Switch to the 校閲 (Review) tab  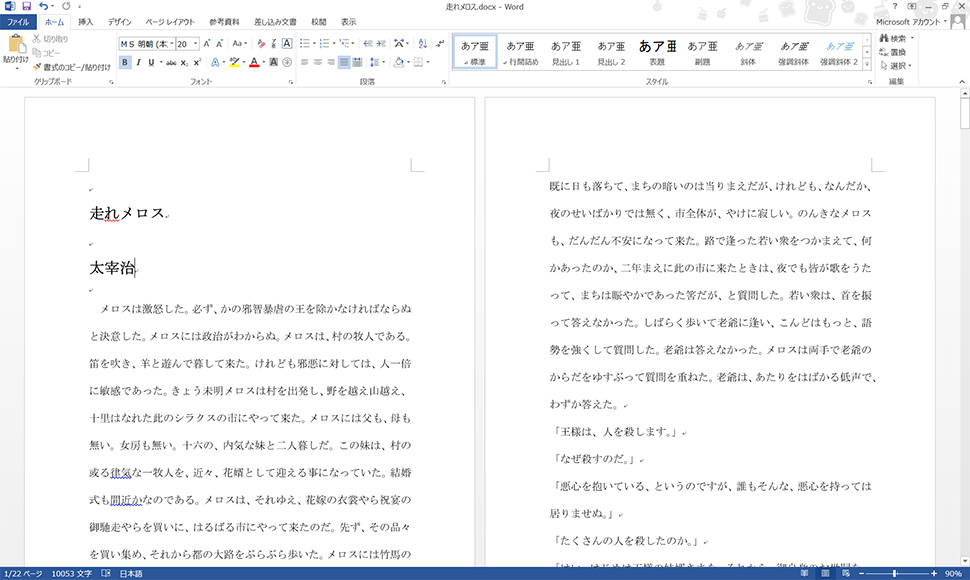(x=319, y=22)
